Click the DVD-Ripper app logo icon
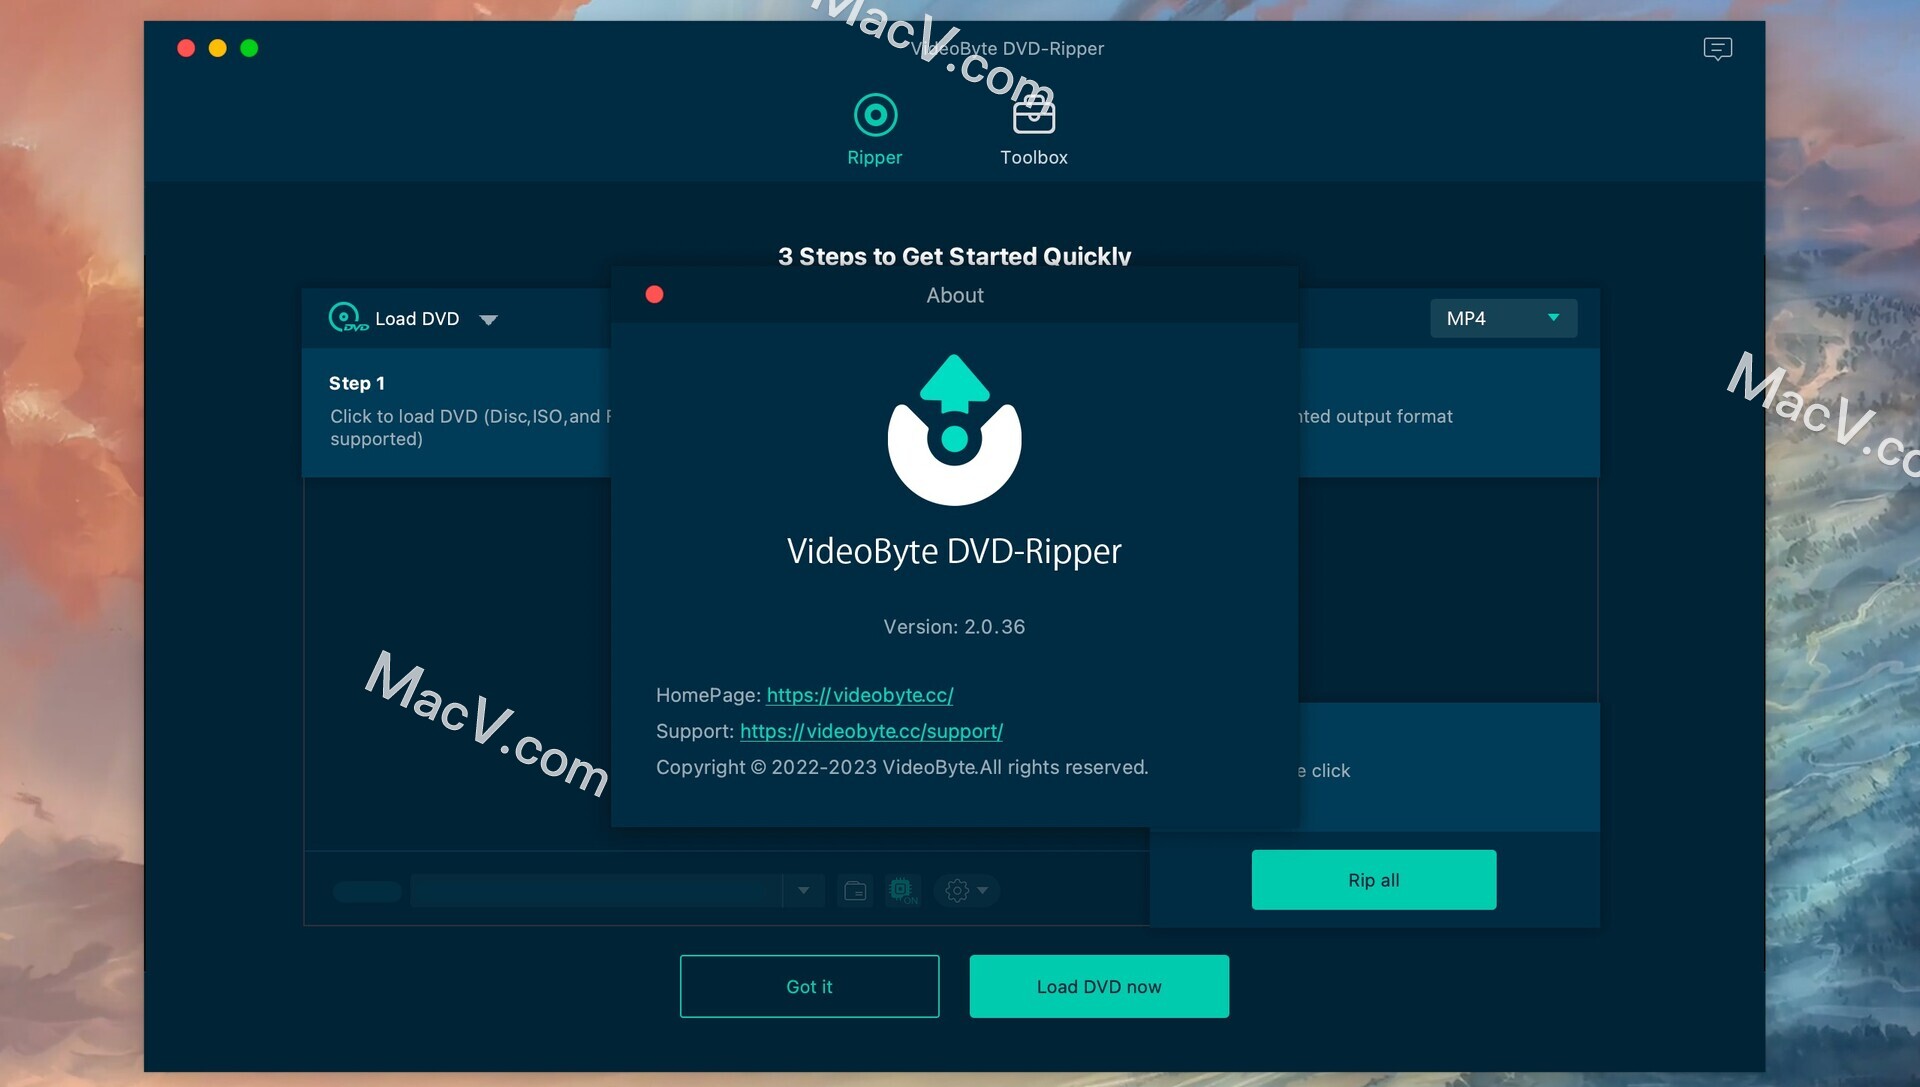 tap(953, 427)
